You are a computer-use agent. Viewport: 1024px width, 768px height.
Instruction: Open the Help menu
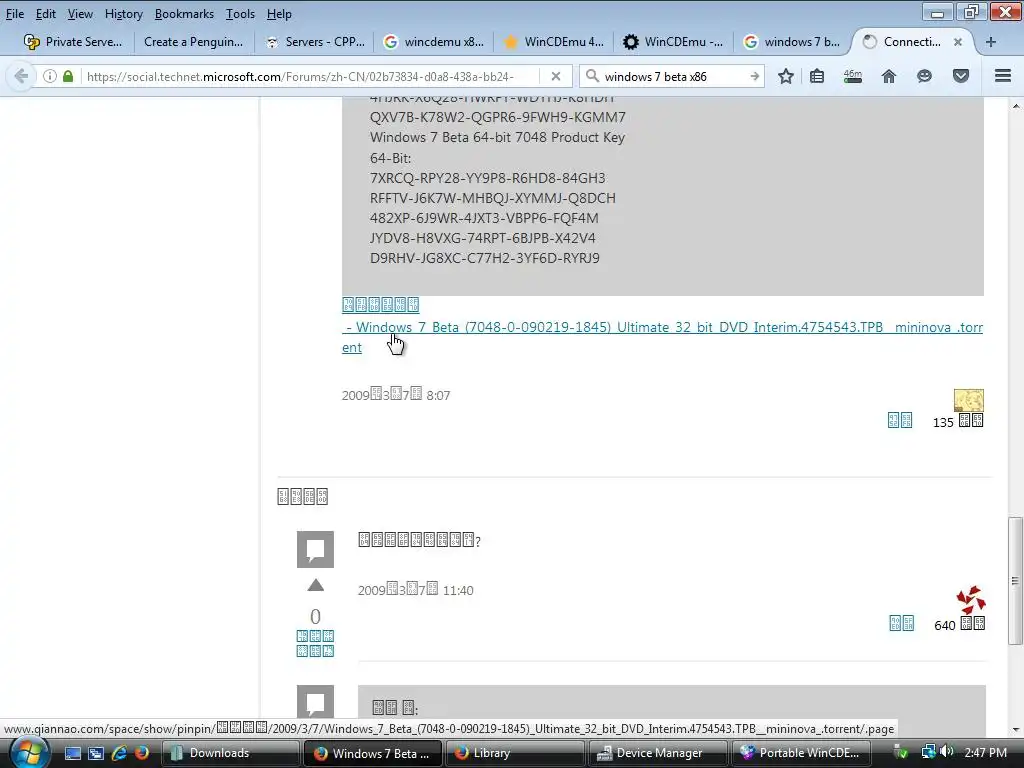coord(279,14)
